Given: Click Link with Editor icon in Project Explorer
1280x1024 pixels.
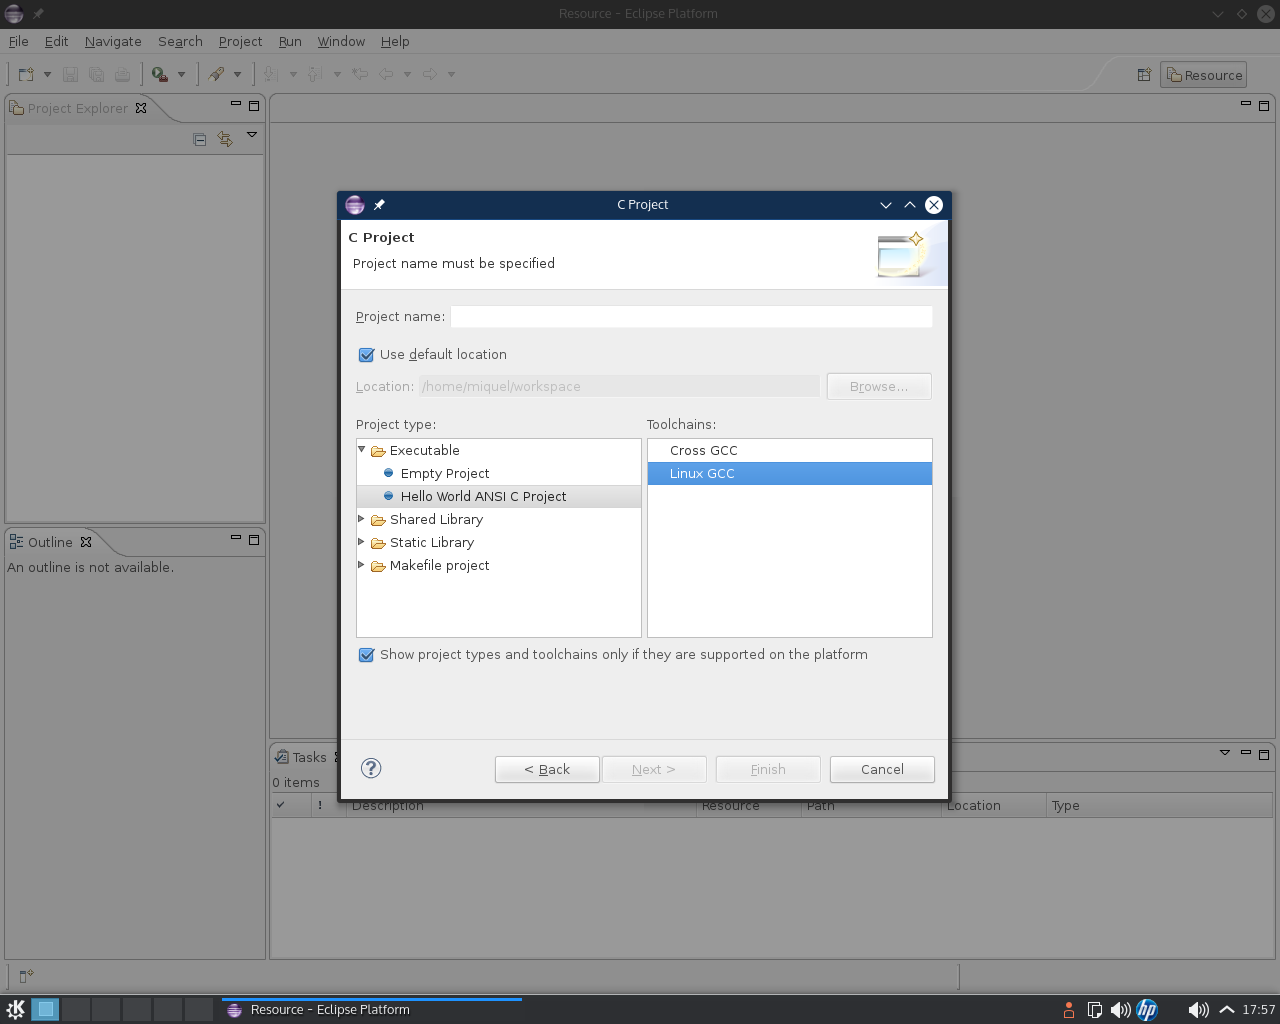Looking at the screenshot, I should (225, 139).
